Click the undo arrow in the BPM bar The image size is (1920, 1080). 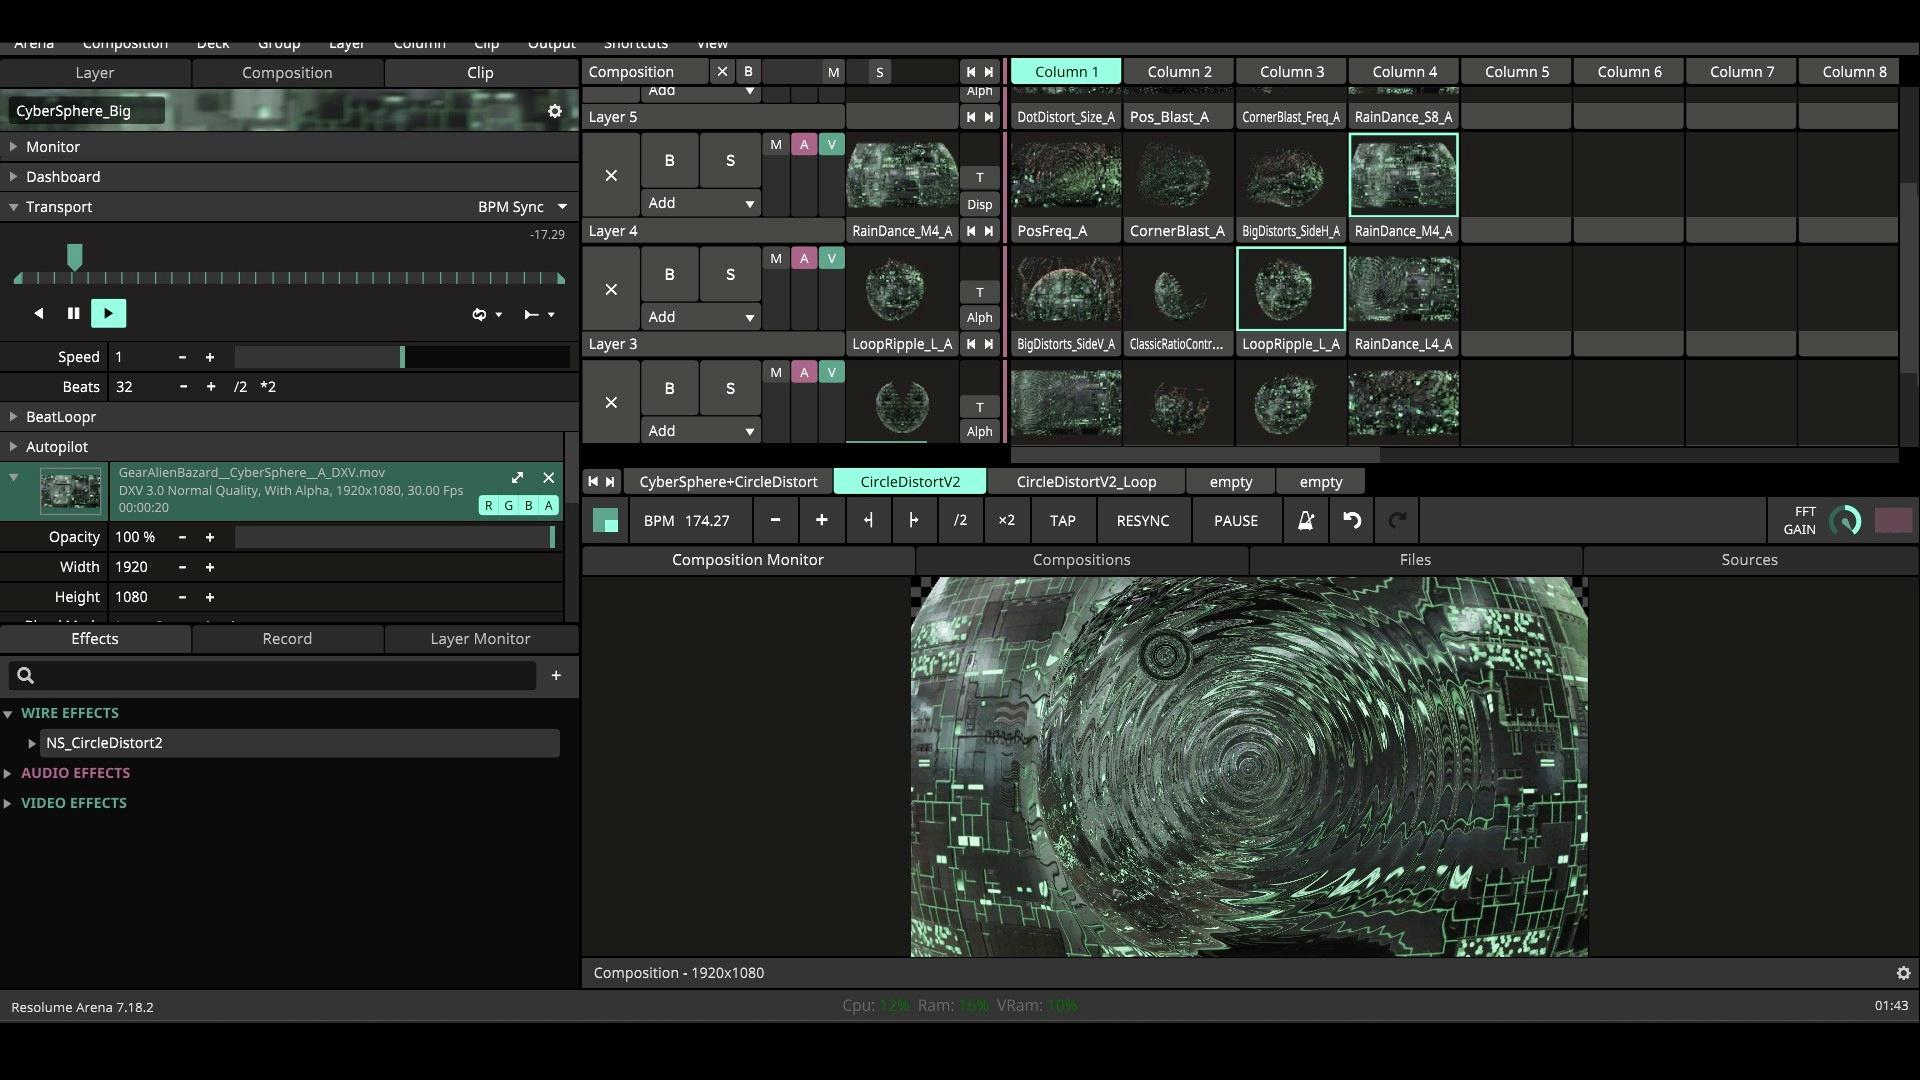1352,521
